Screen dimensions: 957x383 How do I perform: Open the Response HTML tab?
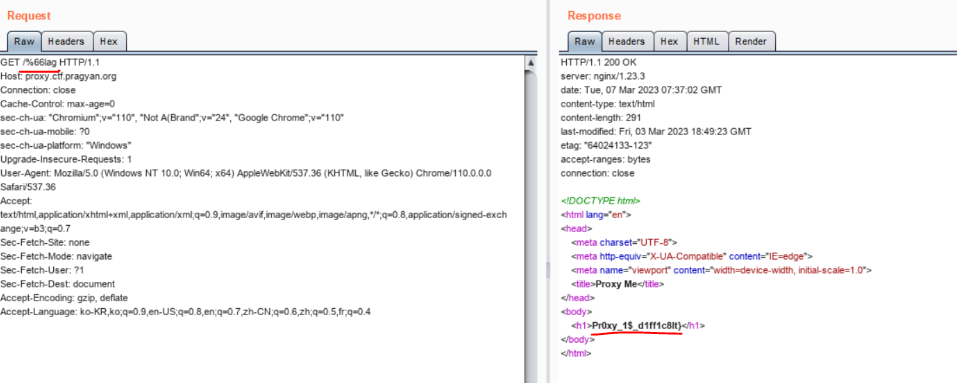coord(707,41)
